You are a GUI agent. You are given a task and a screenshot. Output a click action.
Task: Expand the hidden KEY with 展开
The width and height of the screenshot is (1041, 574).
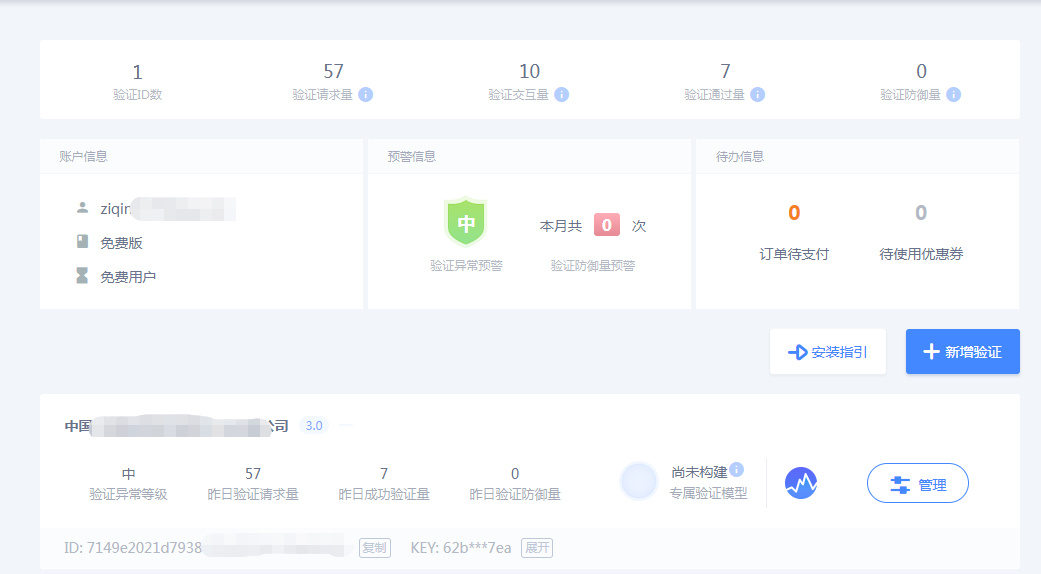tap(537, 548)
